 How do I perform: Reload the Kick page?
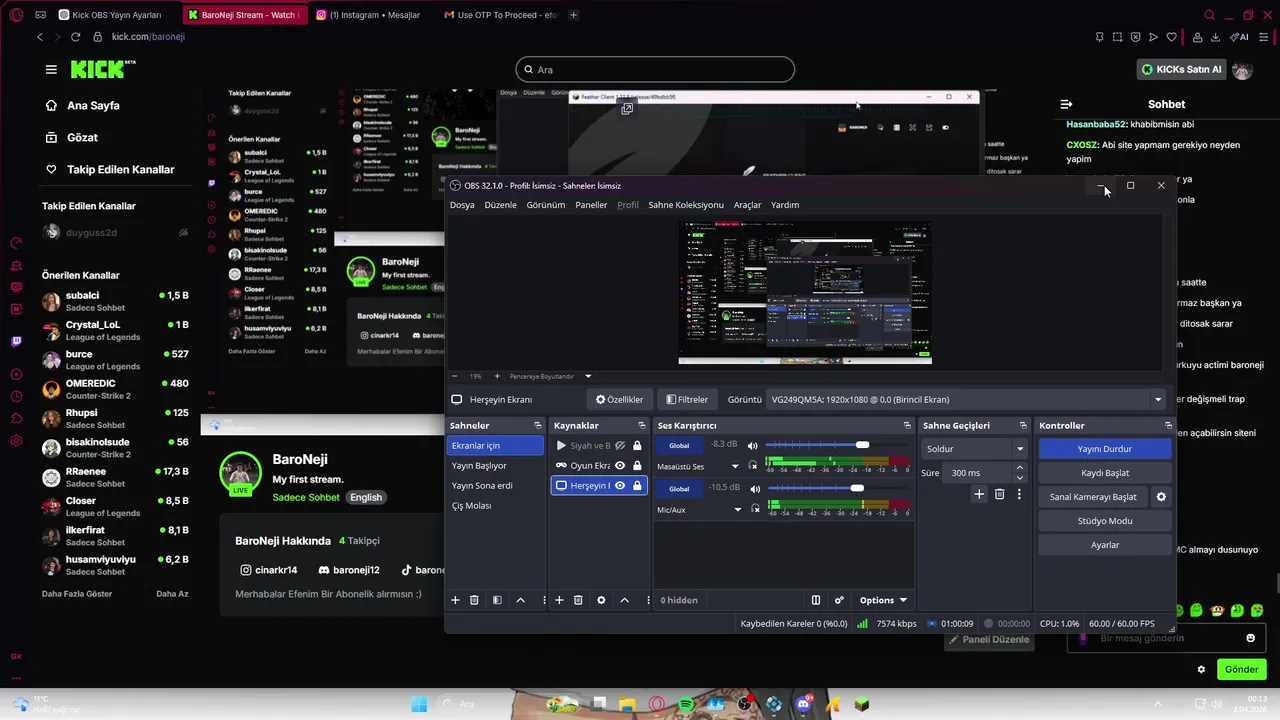(x=75, y=37)
